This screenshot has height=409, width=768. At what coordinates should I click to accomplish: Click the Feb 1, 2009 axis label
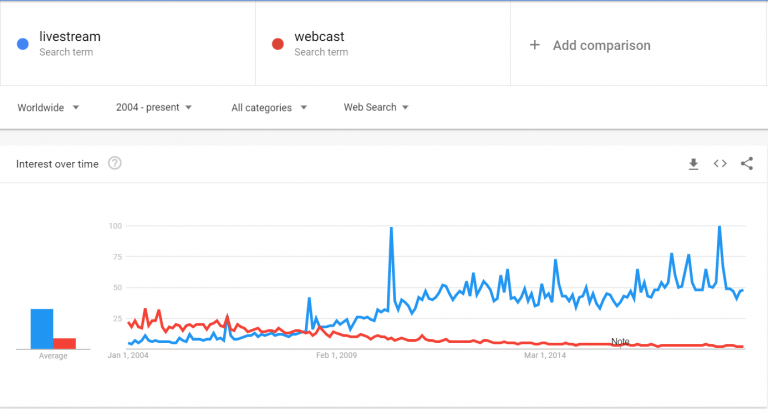coord(337,355)
